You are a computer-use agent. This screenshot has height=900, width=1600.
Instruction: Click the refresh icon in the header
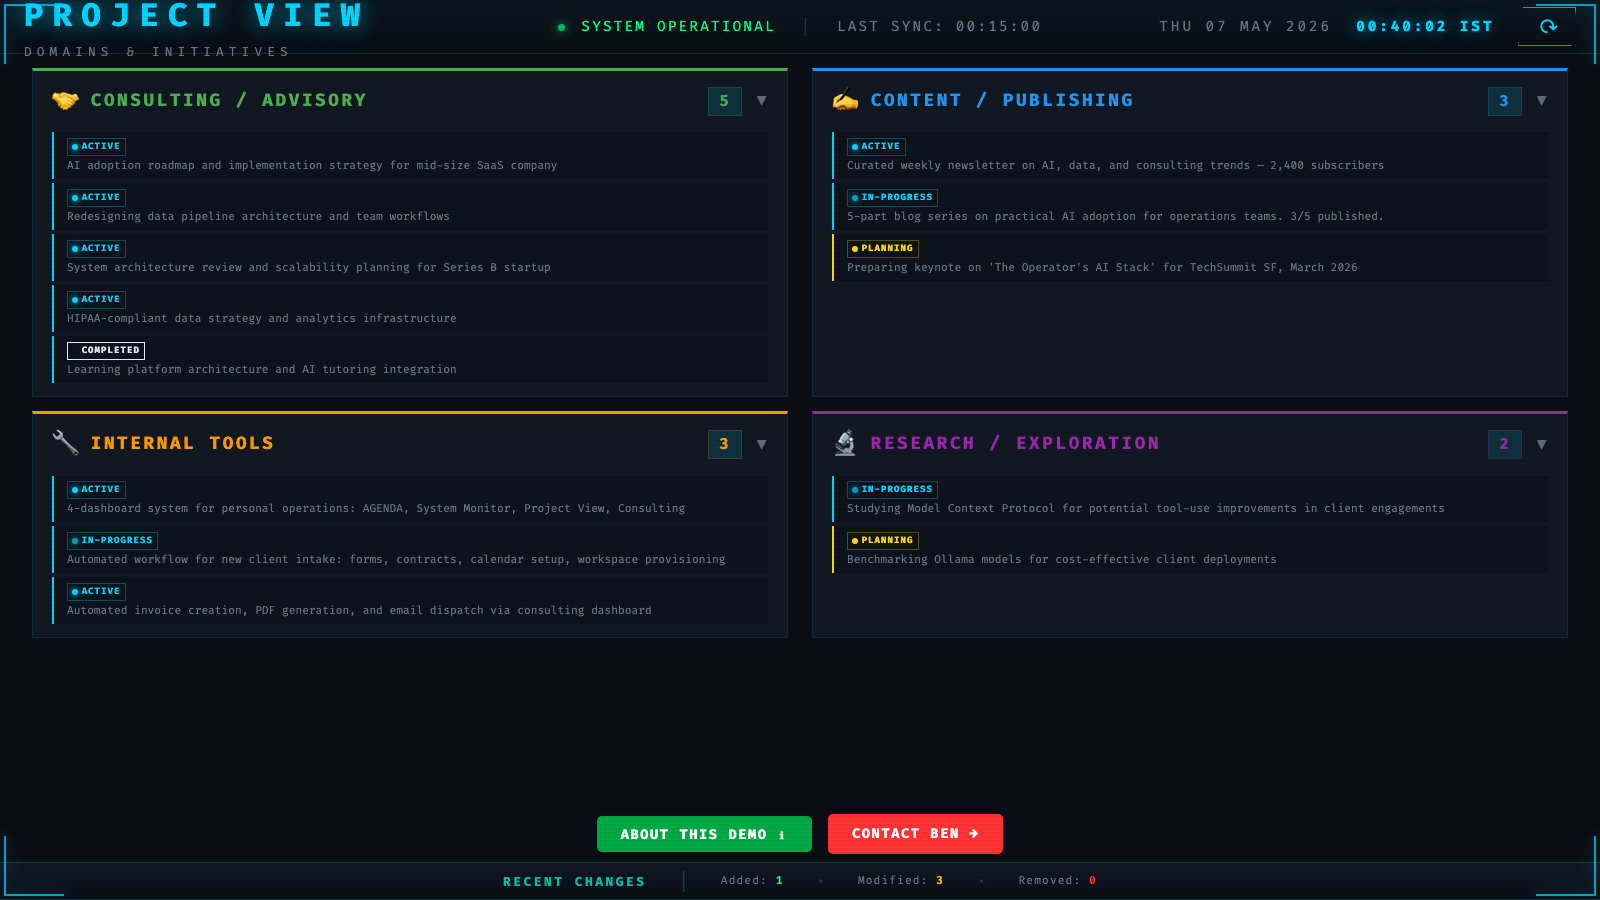click(1548, 26)
